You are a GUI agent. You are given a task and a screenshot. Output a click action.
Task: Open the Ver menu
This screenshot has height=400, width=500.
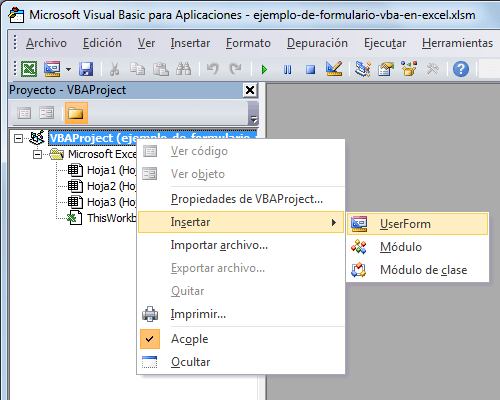[146, 43]
